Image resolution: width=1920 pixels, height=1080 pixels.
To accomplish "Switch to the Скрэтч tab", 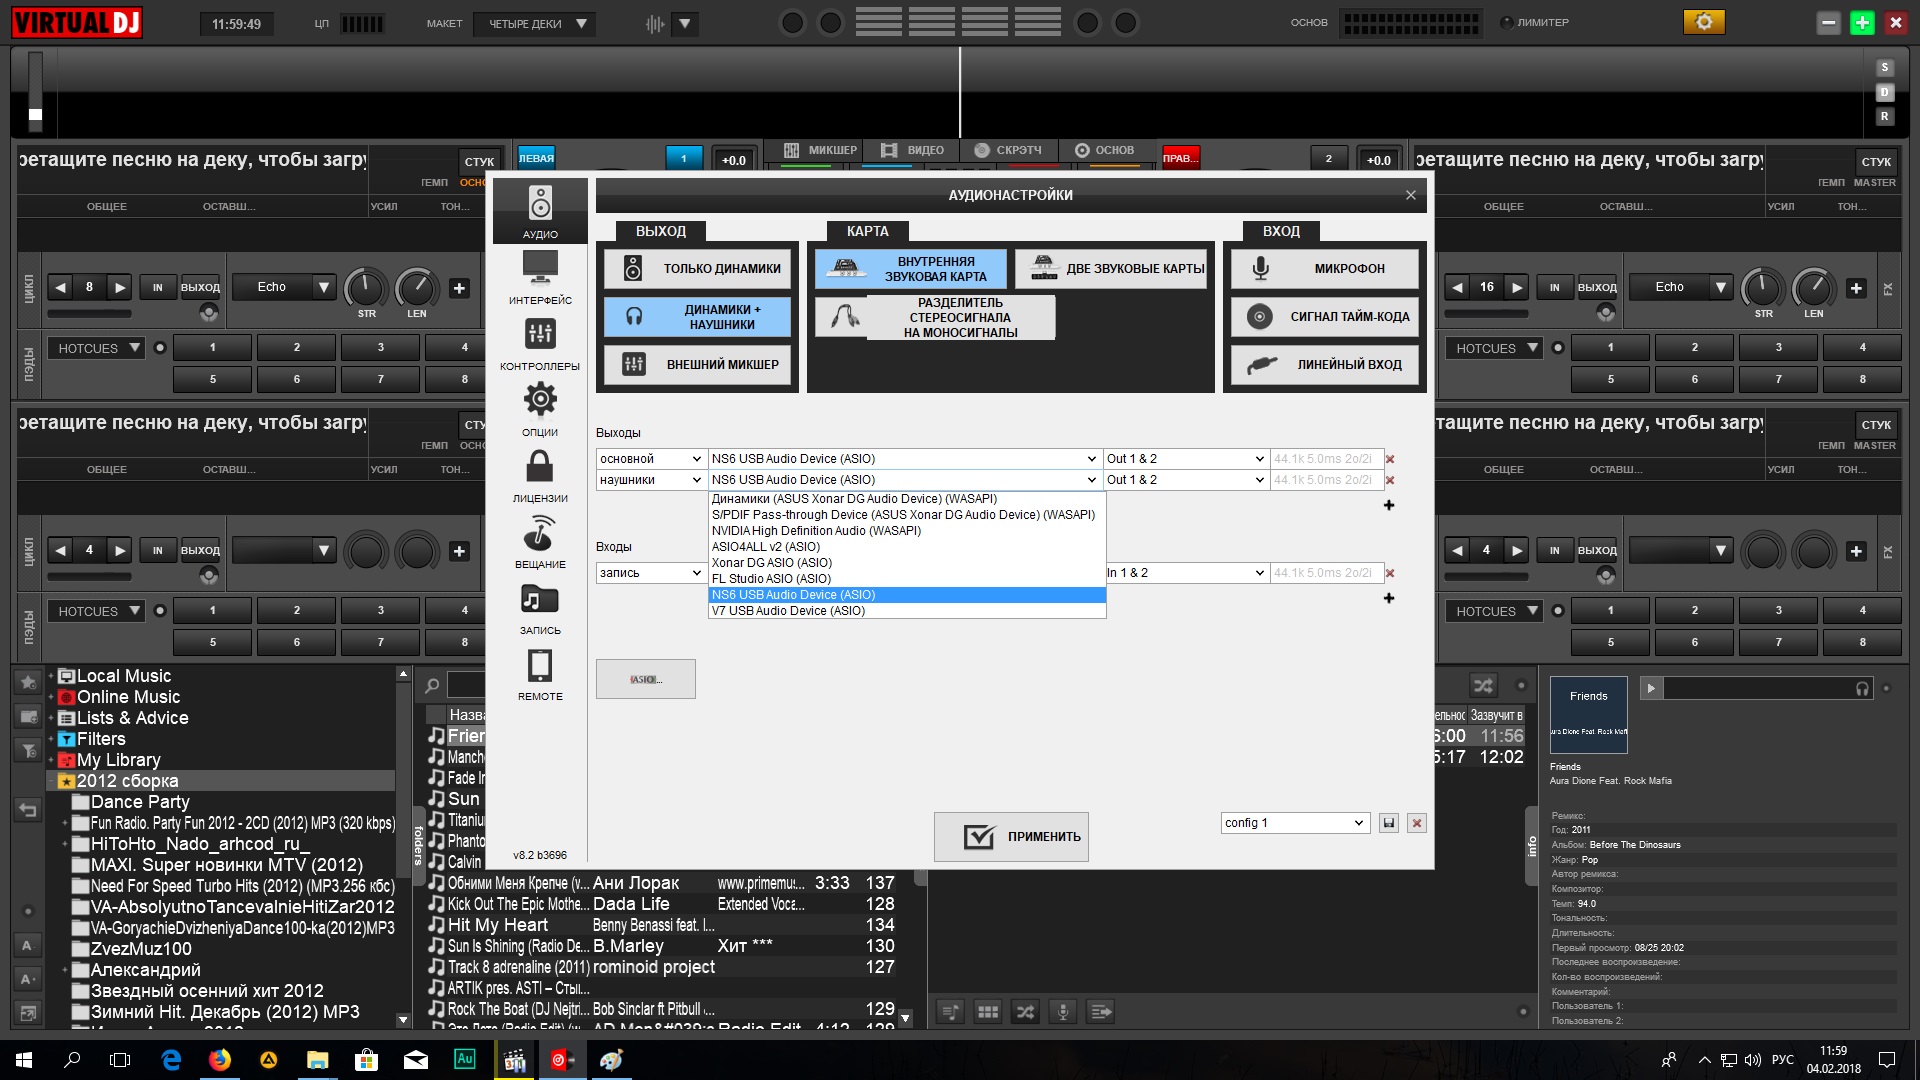I will pos(1007,150).
